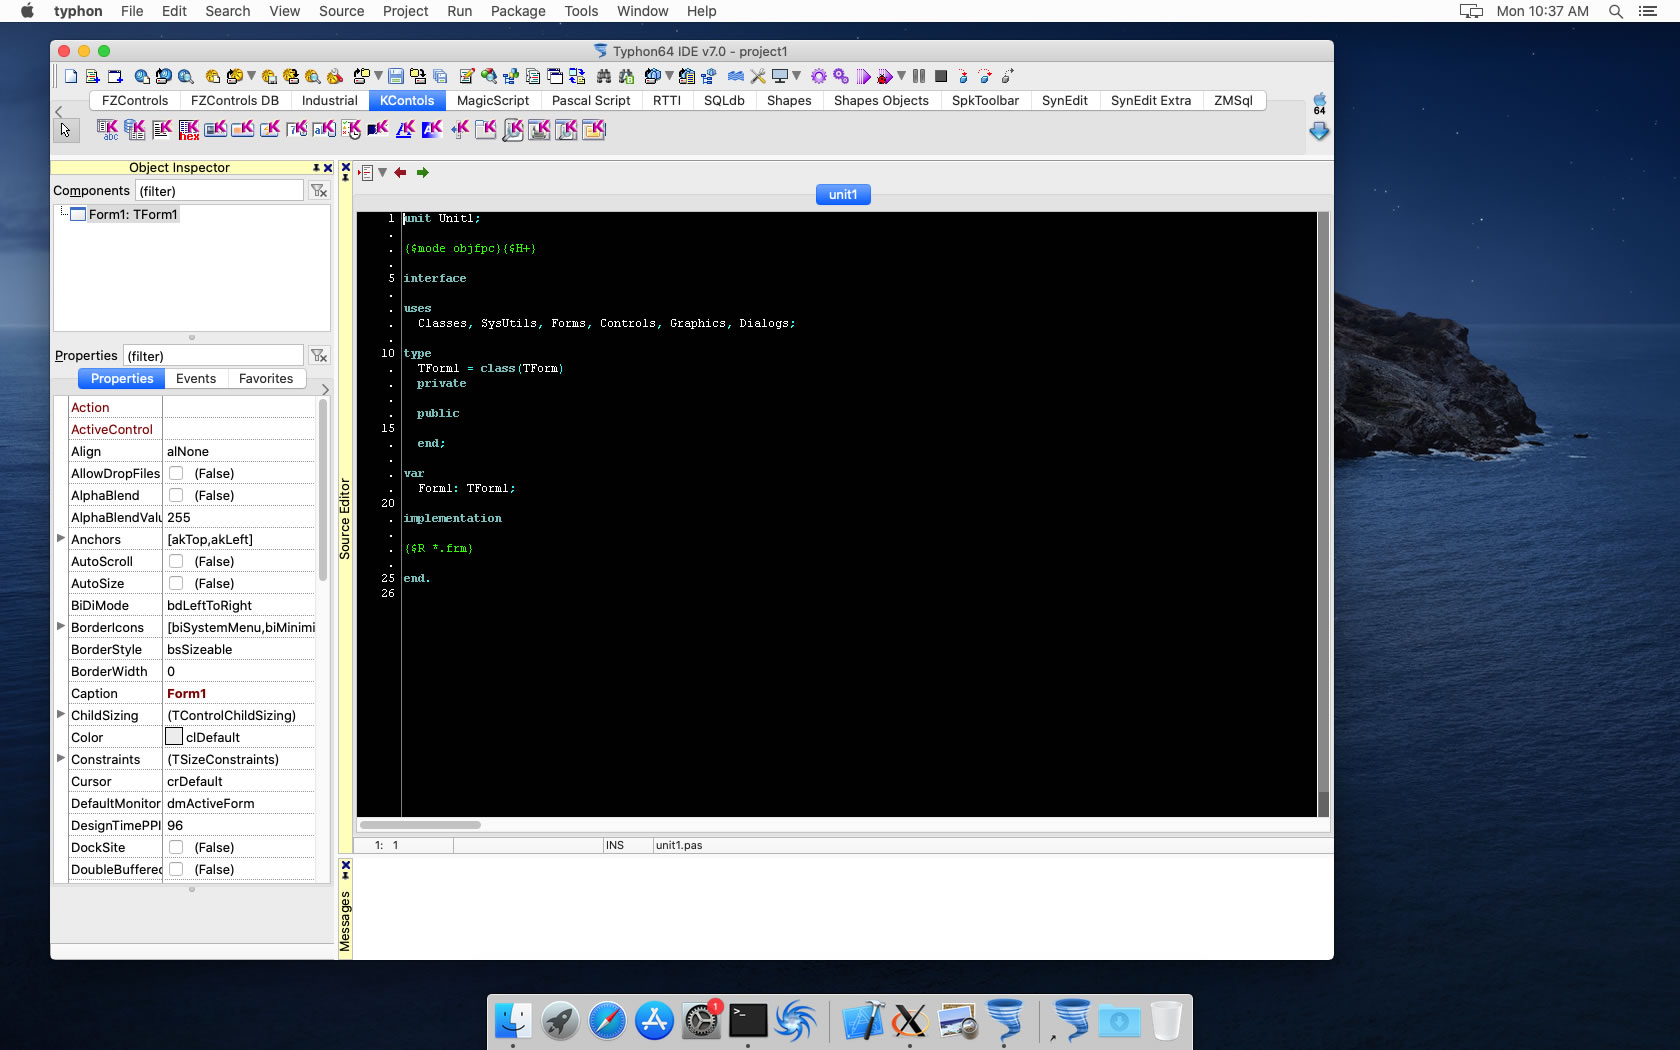Click the components filter input field

coord(219,190)
